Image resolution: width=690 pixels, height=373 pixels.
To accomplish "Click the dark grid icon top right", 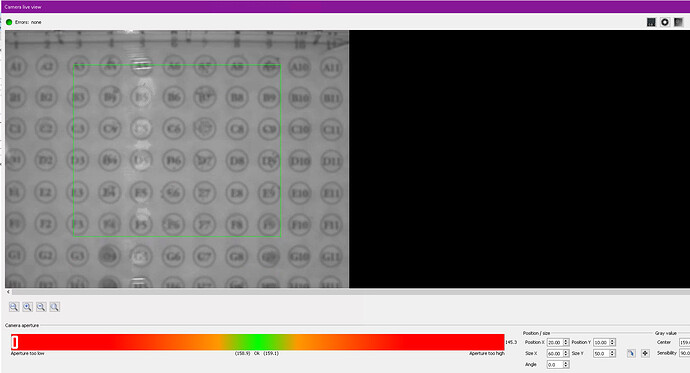I will tap(651, 22).
